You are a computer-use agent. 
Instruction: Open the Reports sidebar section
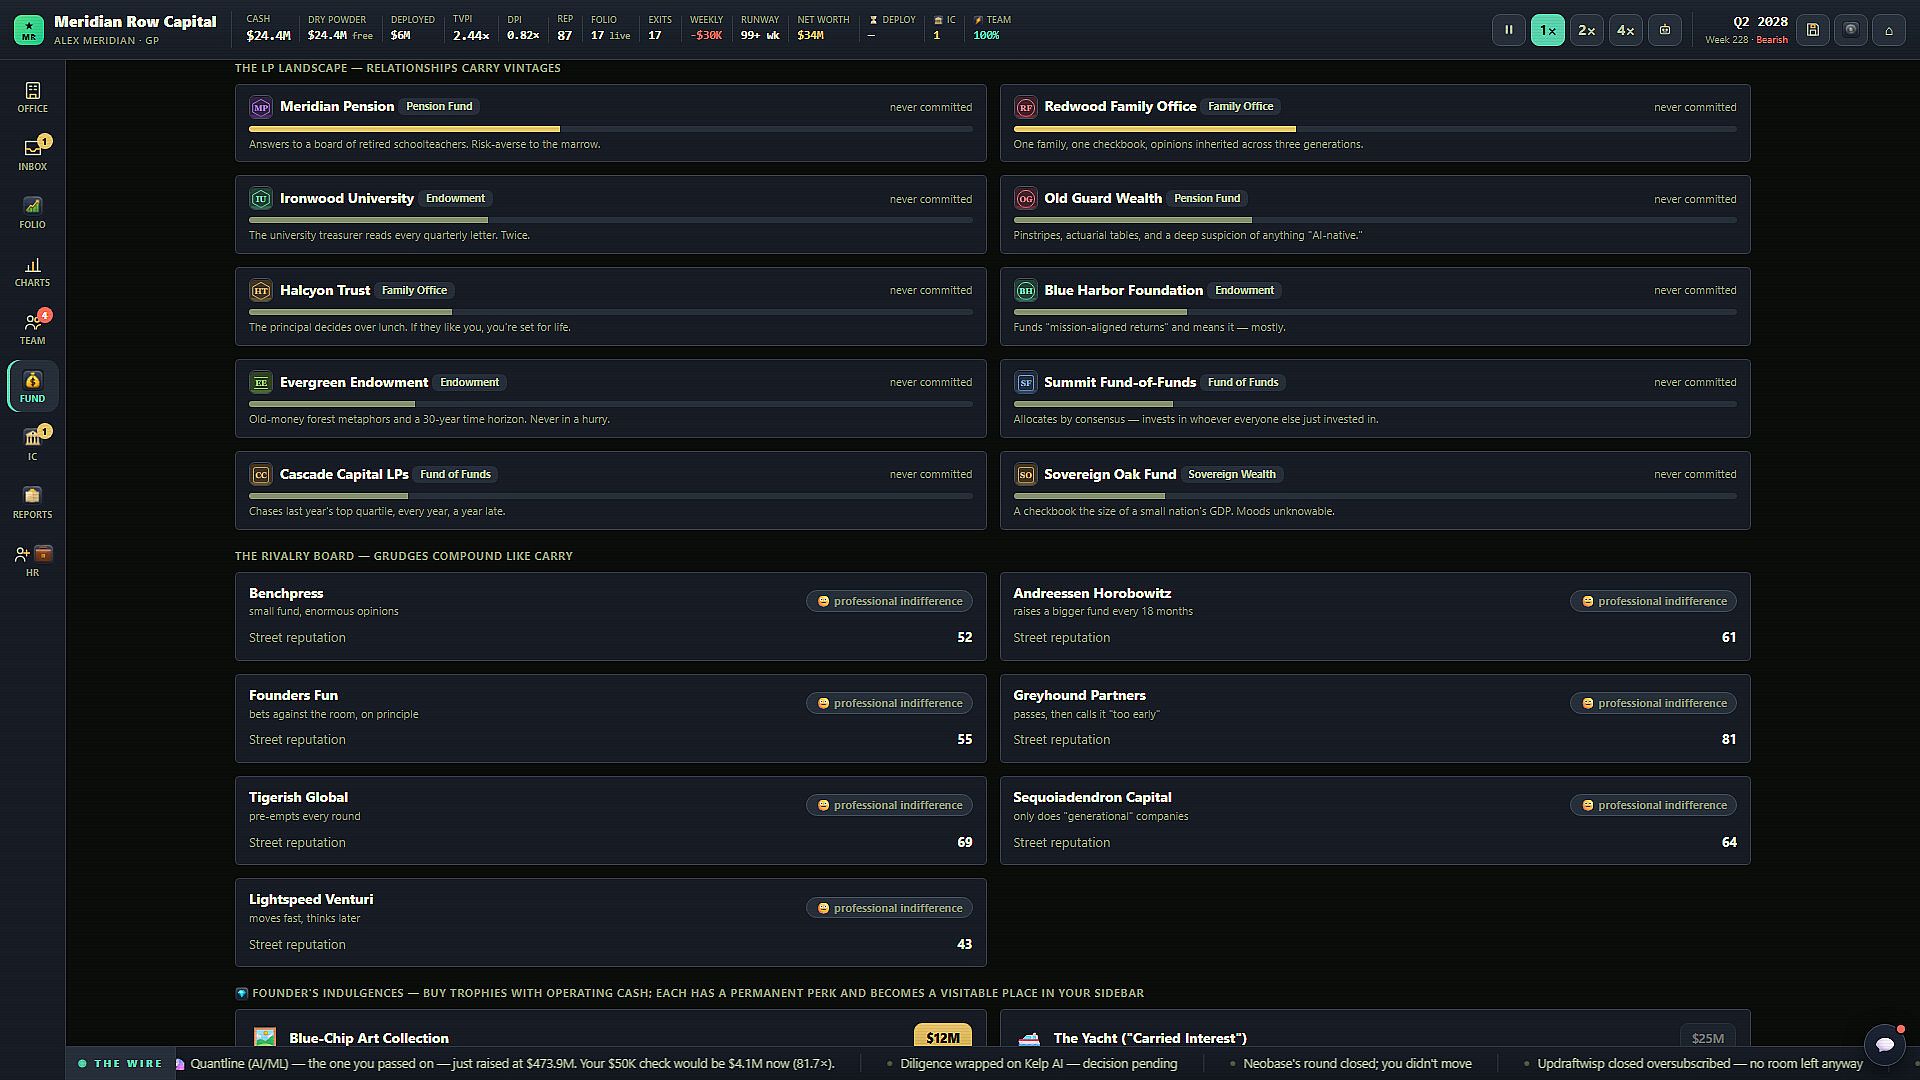pos(32,503)
